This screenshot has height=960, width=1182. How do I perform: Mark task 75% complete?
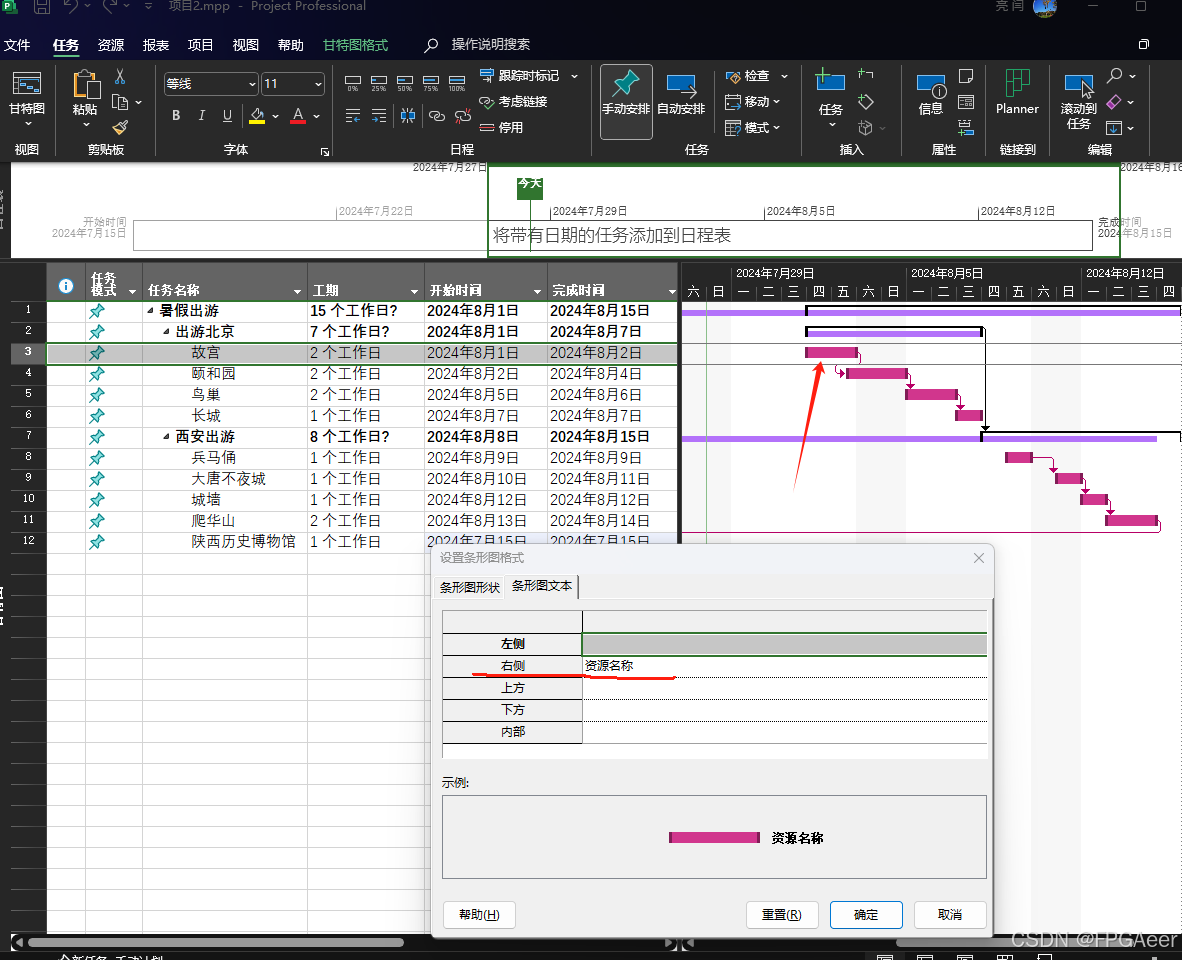click(x=431, y=83)
